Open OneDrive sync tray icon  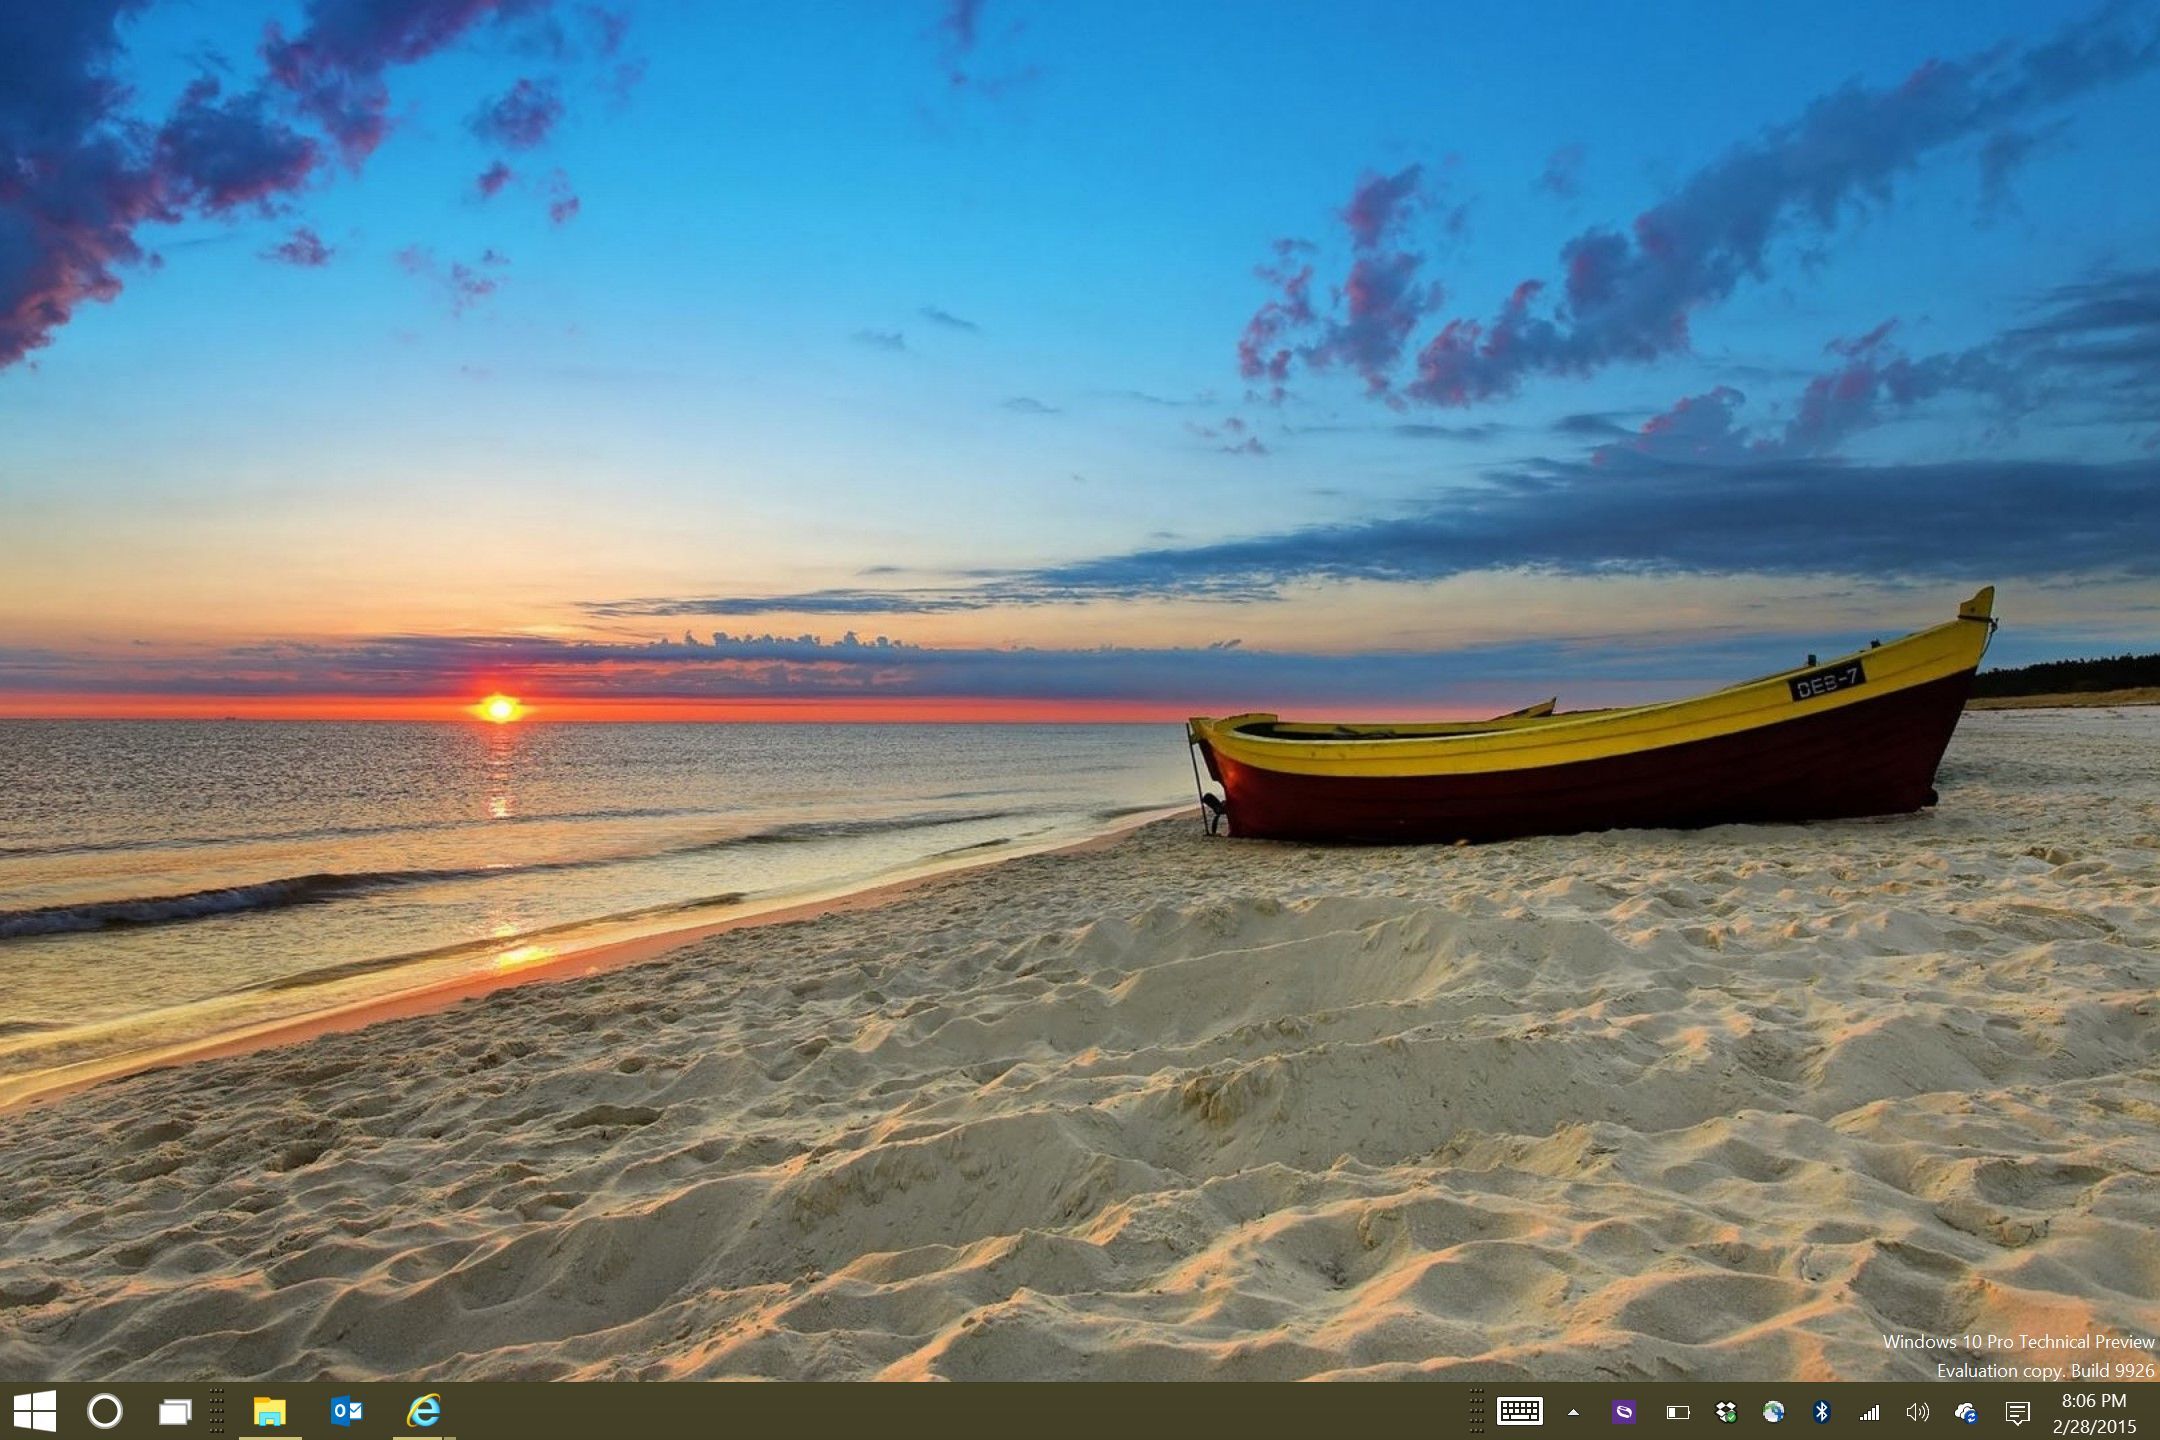[1966, 1412]
